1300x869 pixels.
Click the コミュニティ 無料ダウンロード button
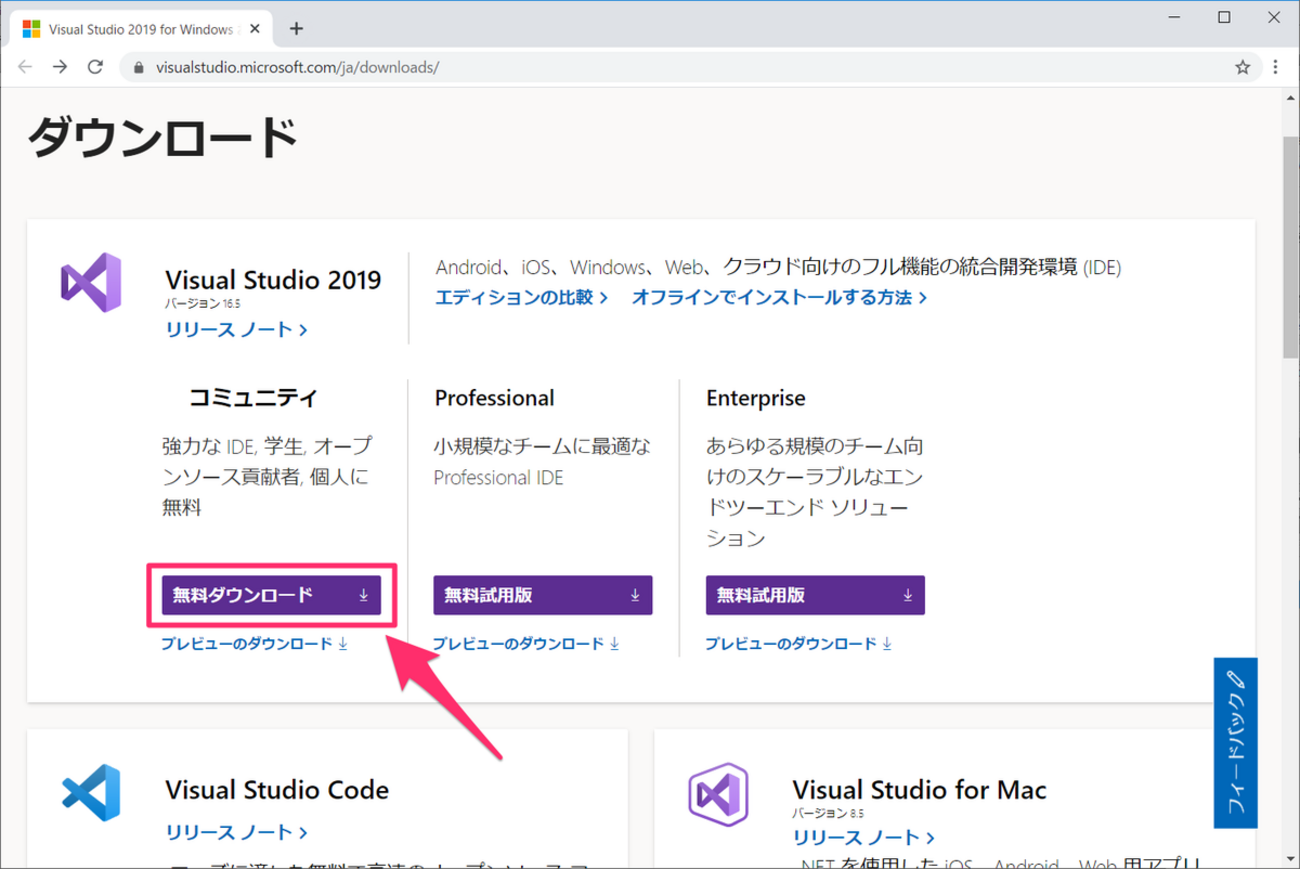(271, 595)
